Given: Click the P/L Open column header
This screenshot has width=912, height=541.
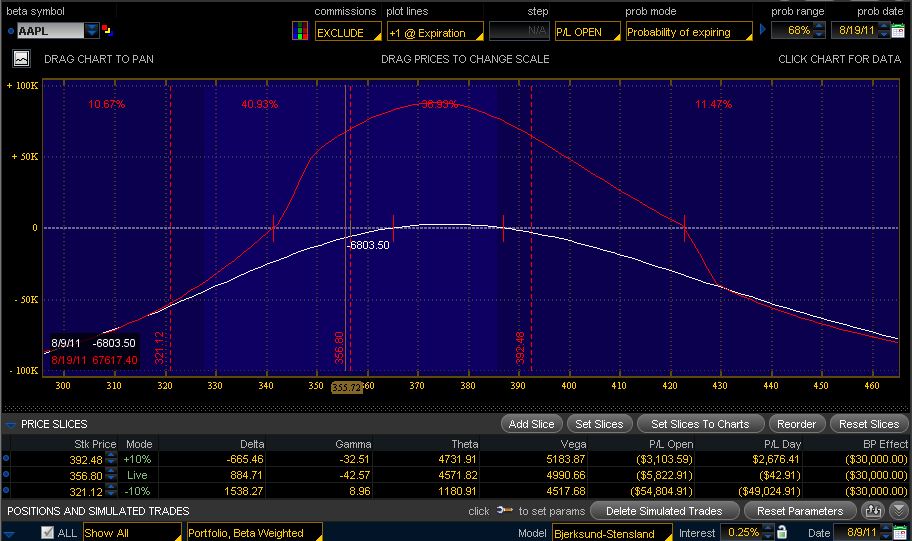Looking at the screenshot, I should coord(671,444).
